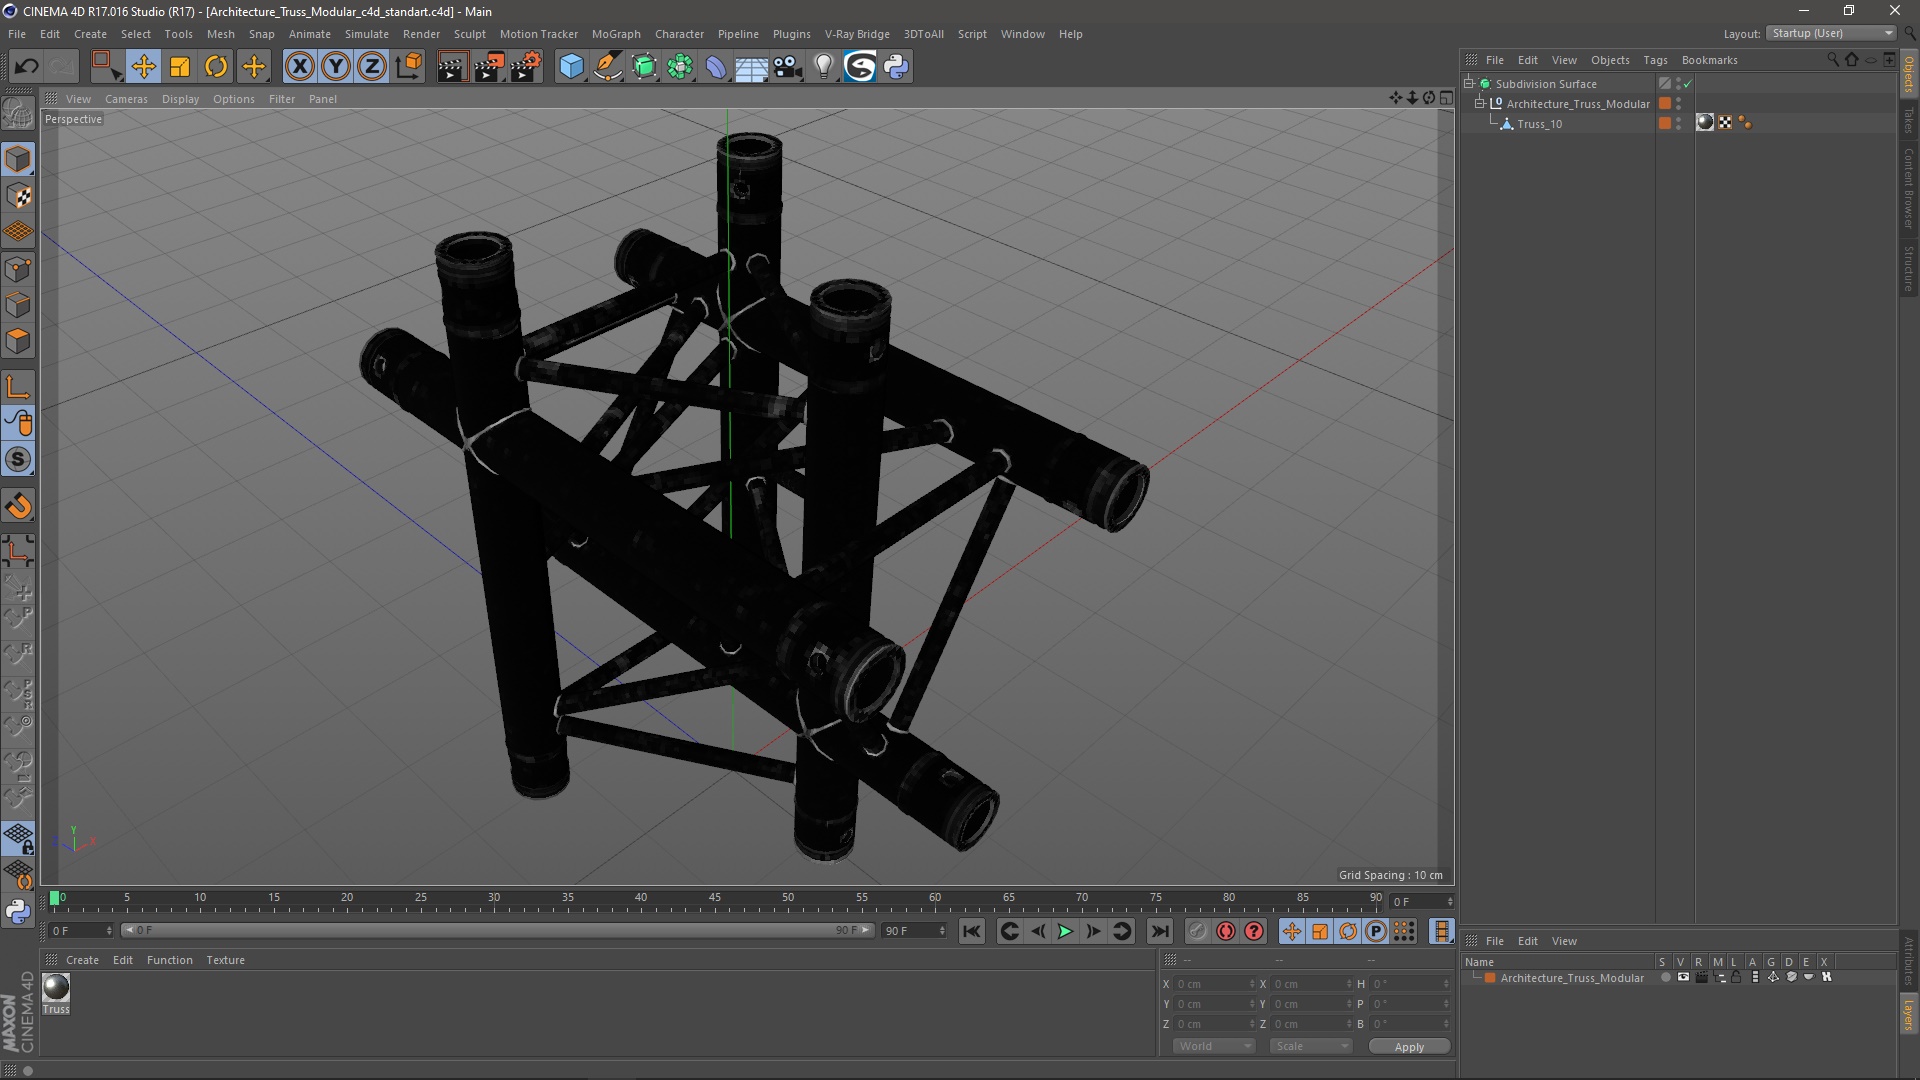This screenshot has width=1920, height=1080.
Task: Open material manager Texture menu
Action: point(225,960)
